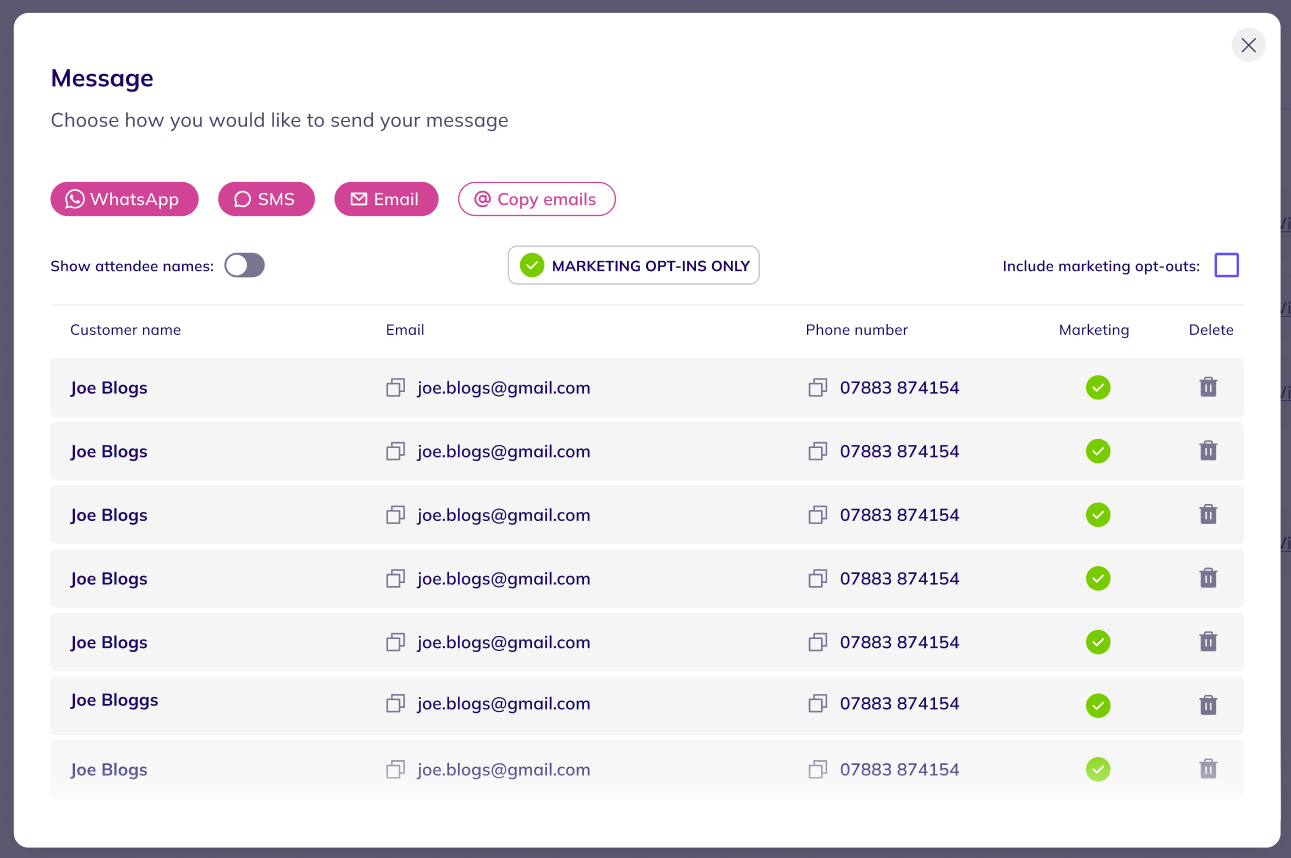The image size is (1291, 858).
Task: Copy the email address in the first row
Action: click(x=396, y=387)
